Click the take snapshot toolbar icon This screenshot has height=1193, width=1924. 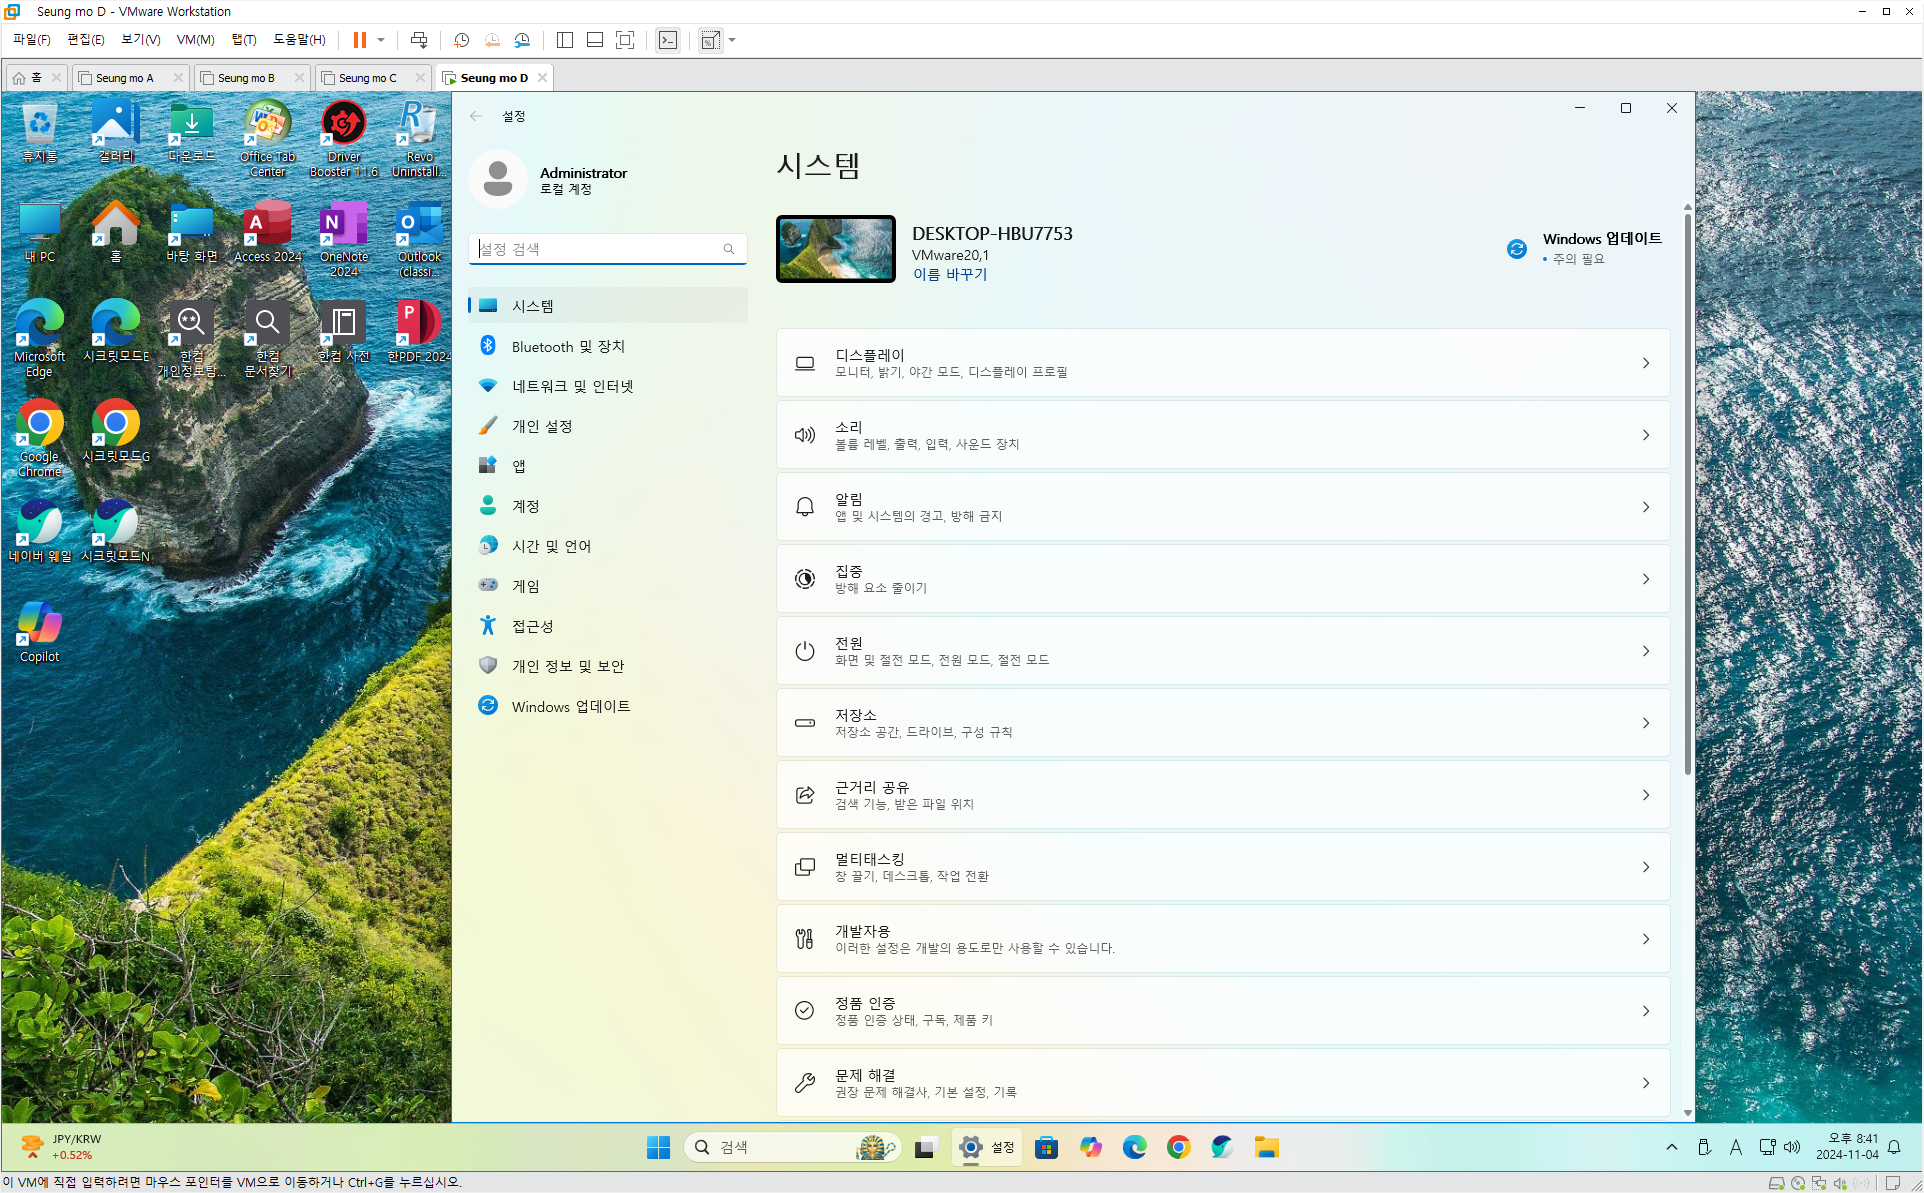461,40
